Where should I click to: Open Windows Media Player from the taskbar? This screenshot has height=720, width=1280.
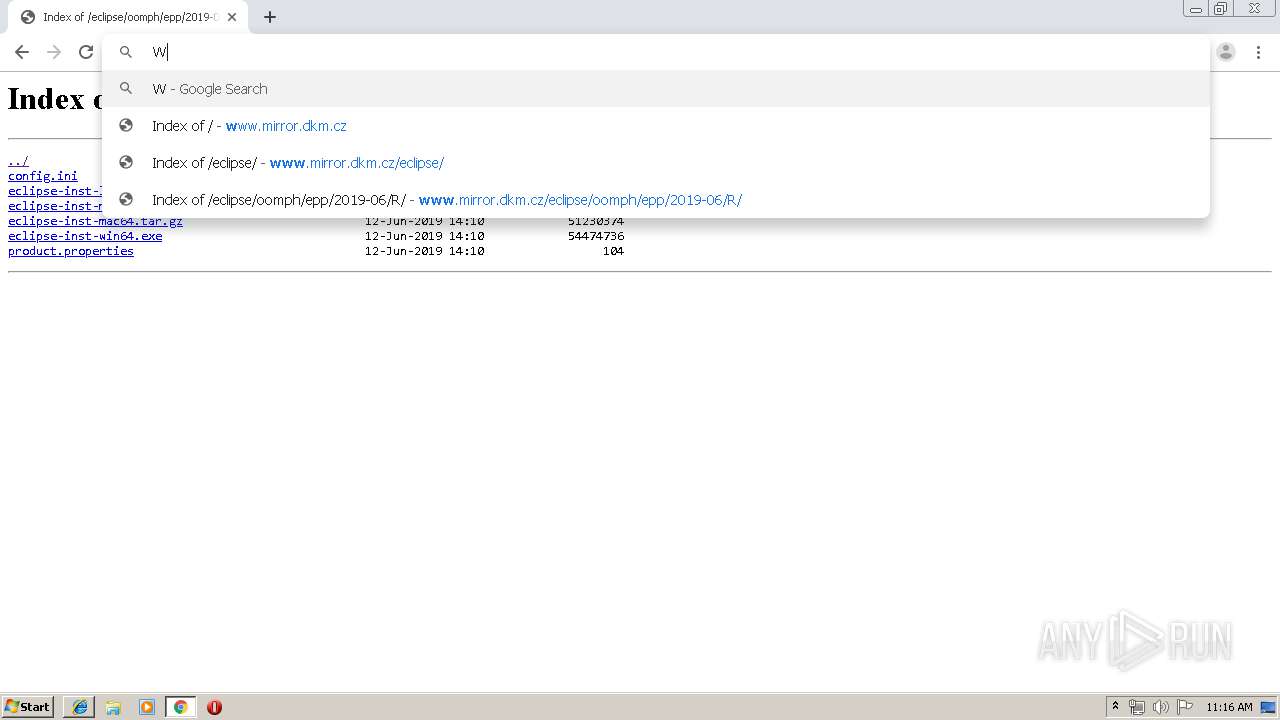147,707
